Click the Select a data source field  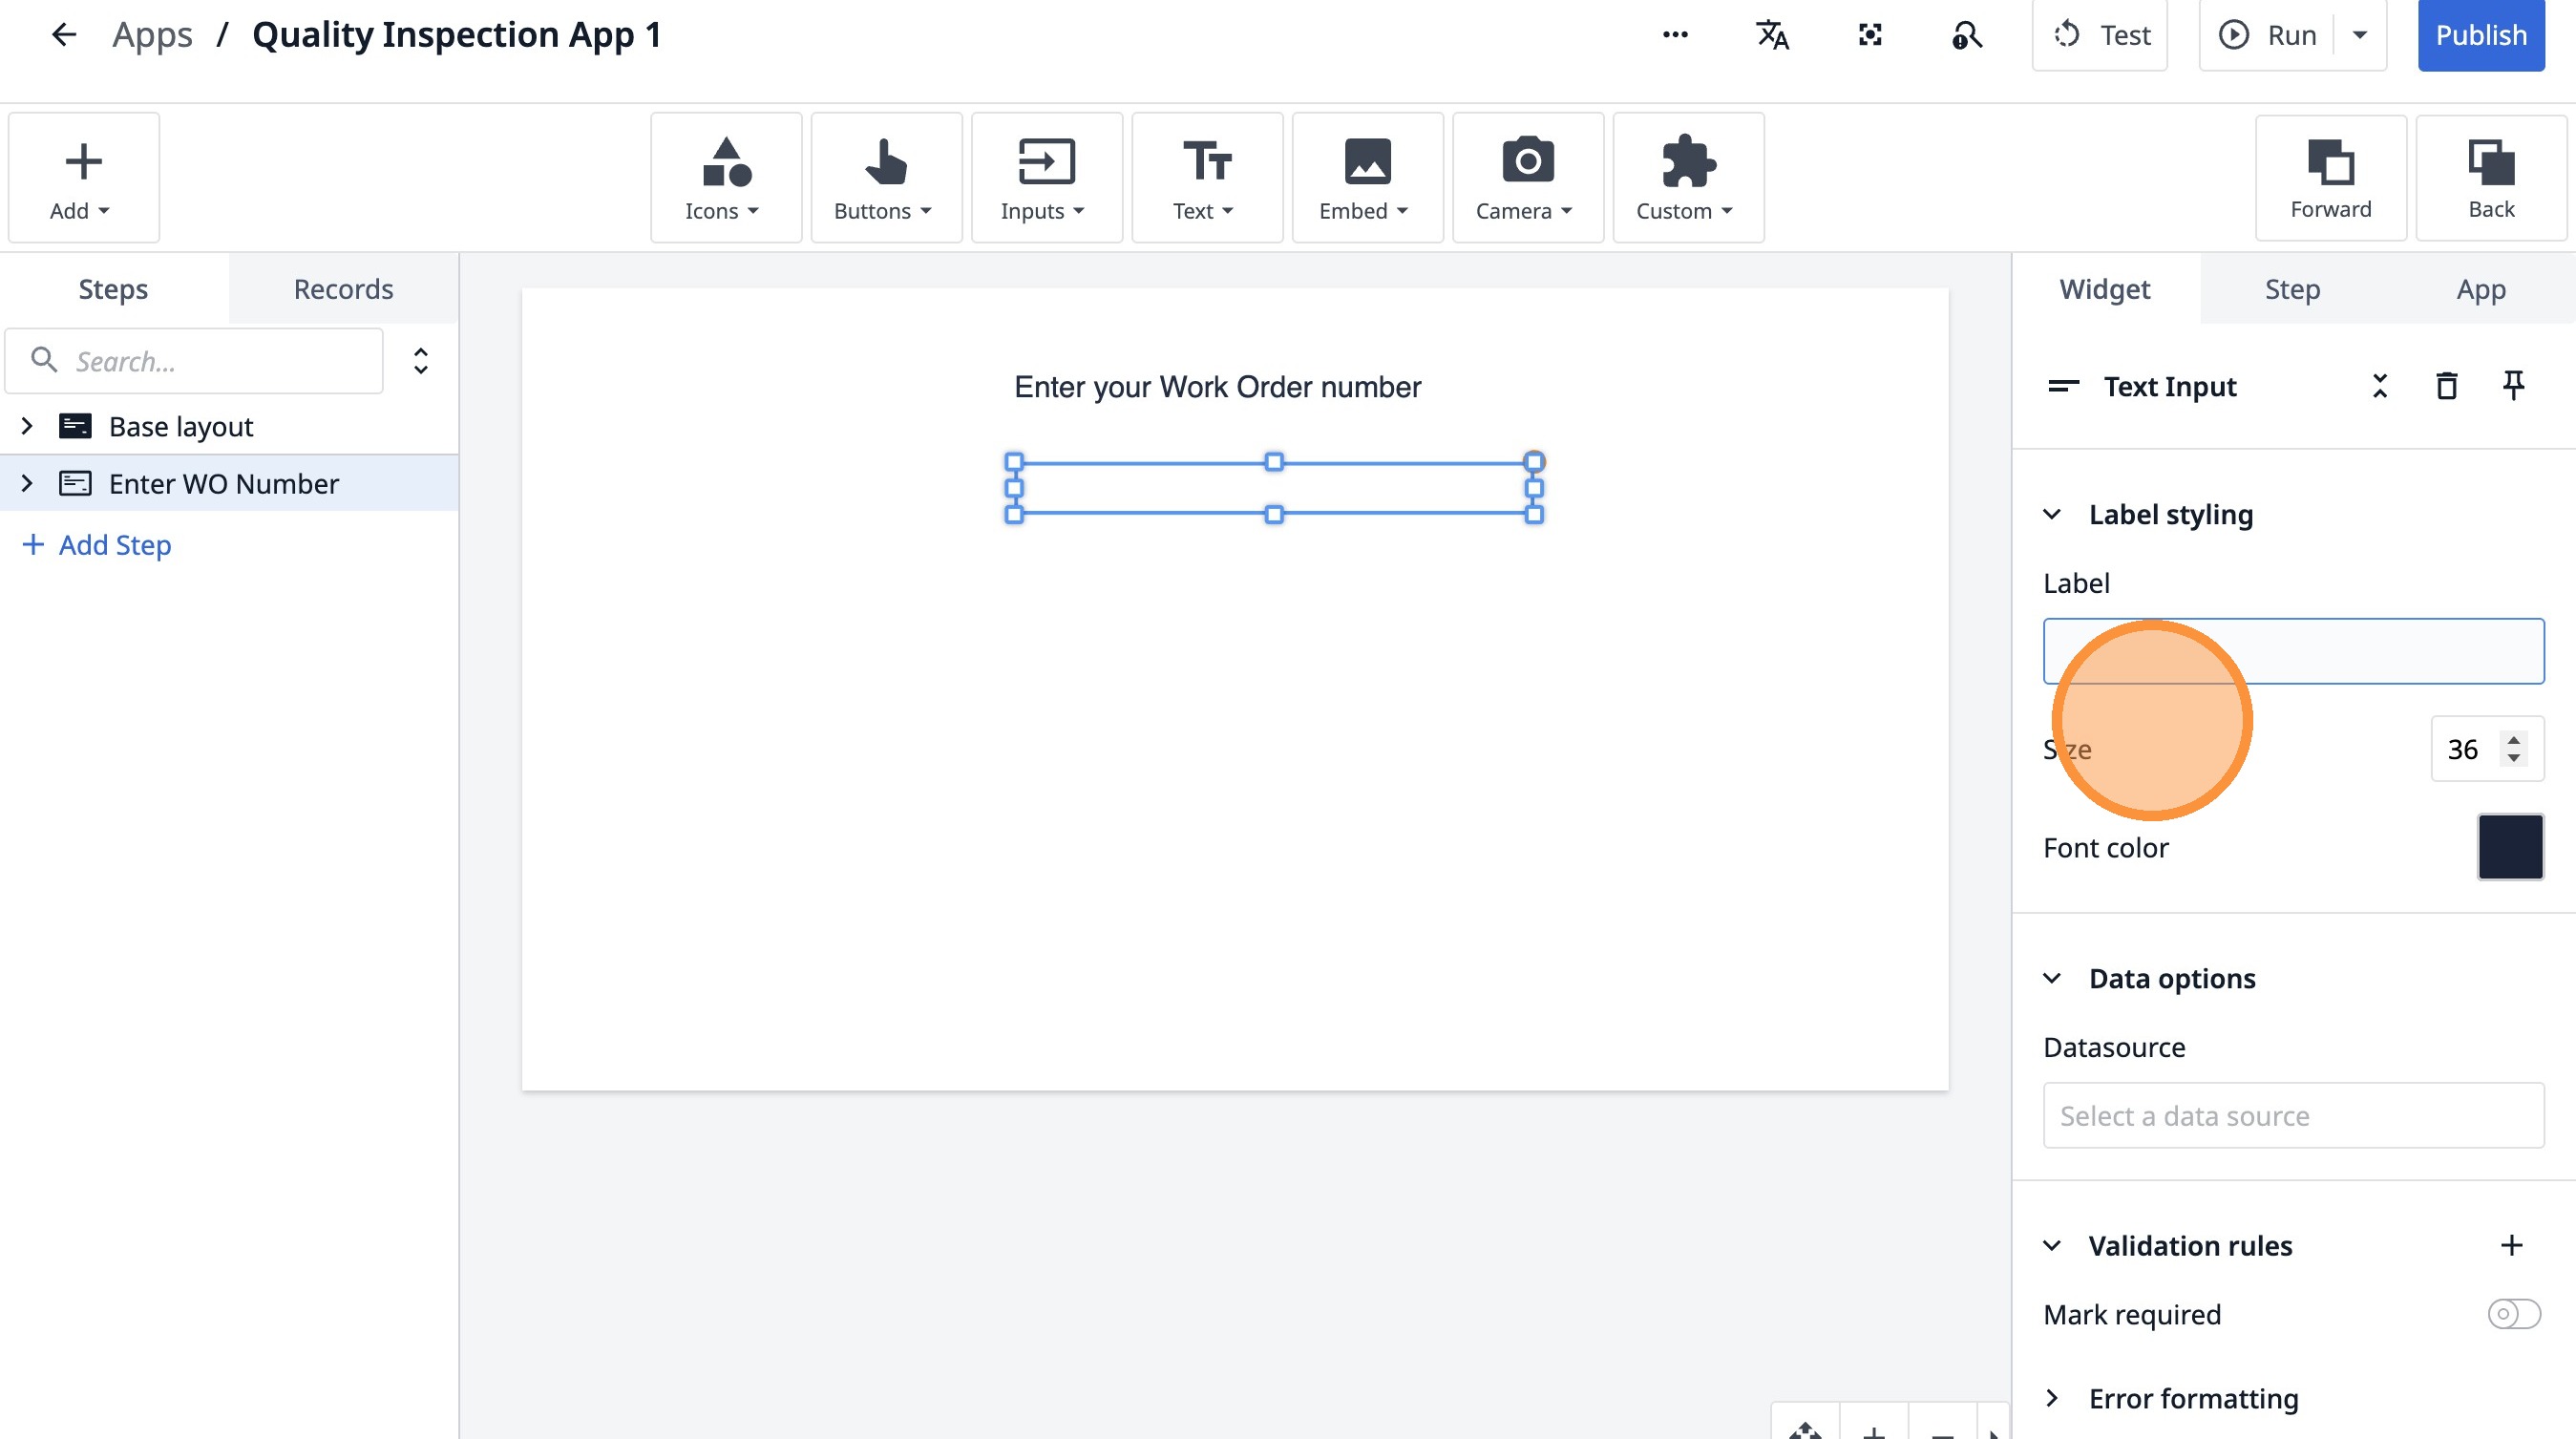pos(2293,1115)
